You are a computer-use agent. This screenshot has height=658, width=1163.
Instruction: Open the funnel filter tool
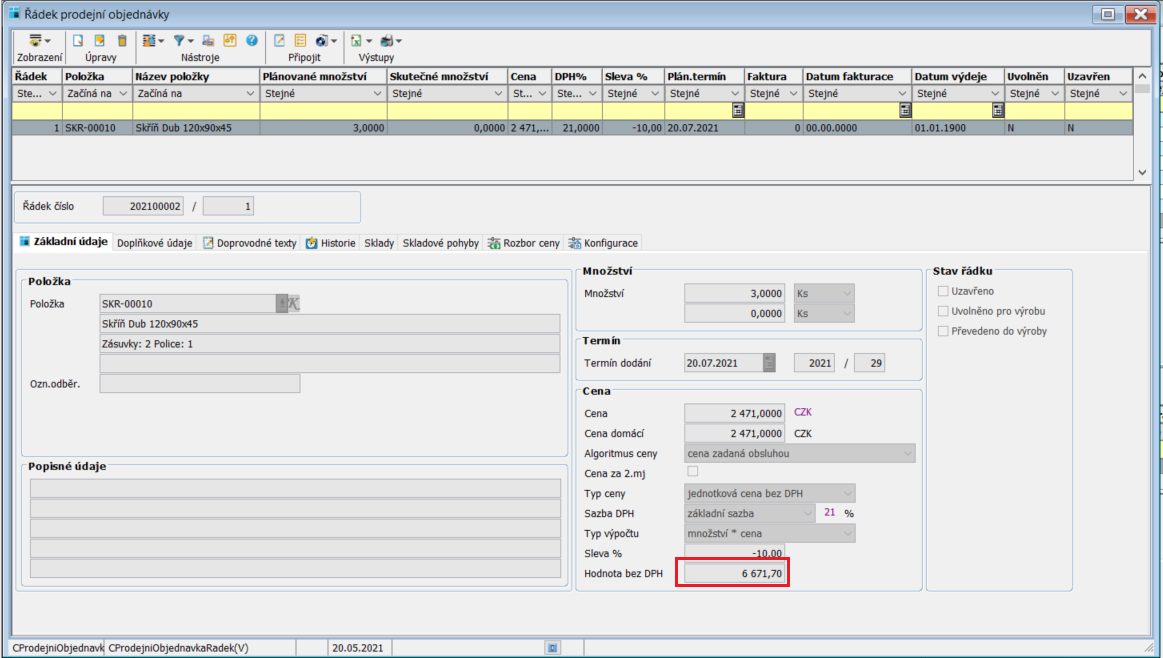point(179,41)
